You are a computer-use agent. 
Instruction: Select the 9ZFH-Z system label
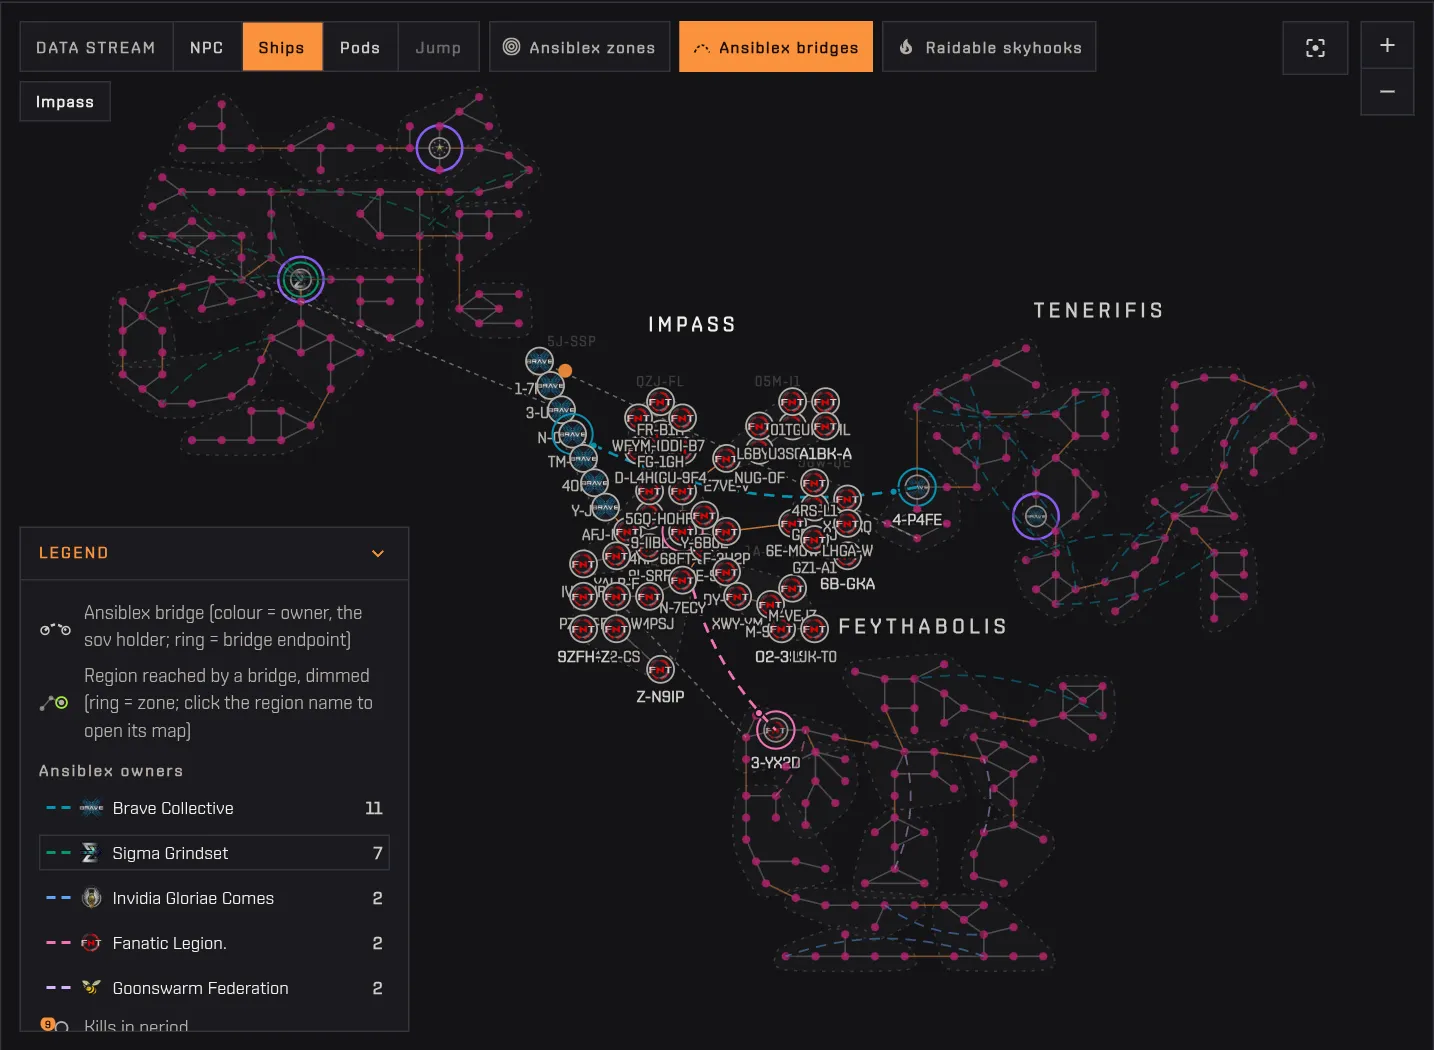pos(578,657)
